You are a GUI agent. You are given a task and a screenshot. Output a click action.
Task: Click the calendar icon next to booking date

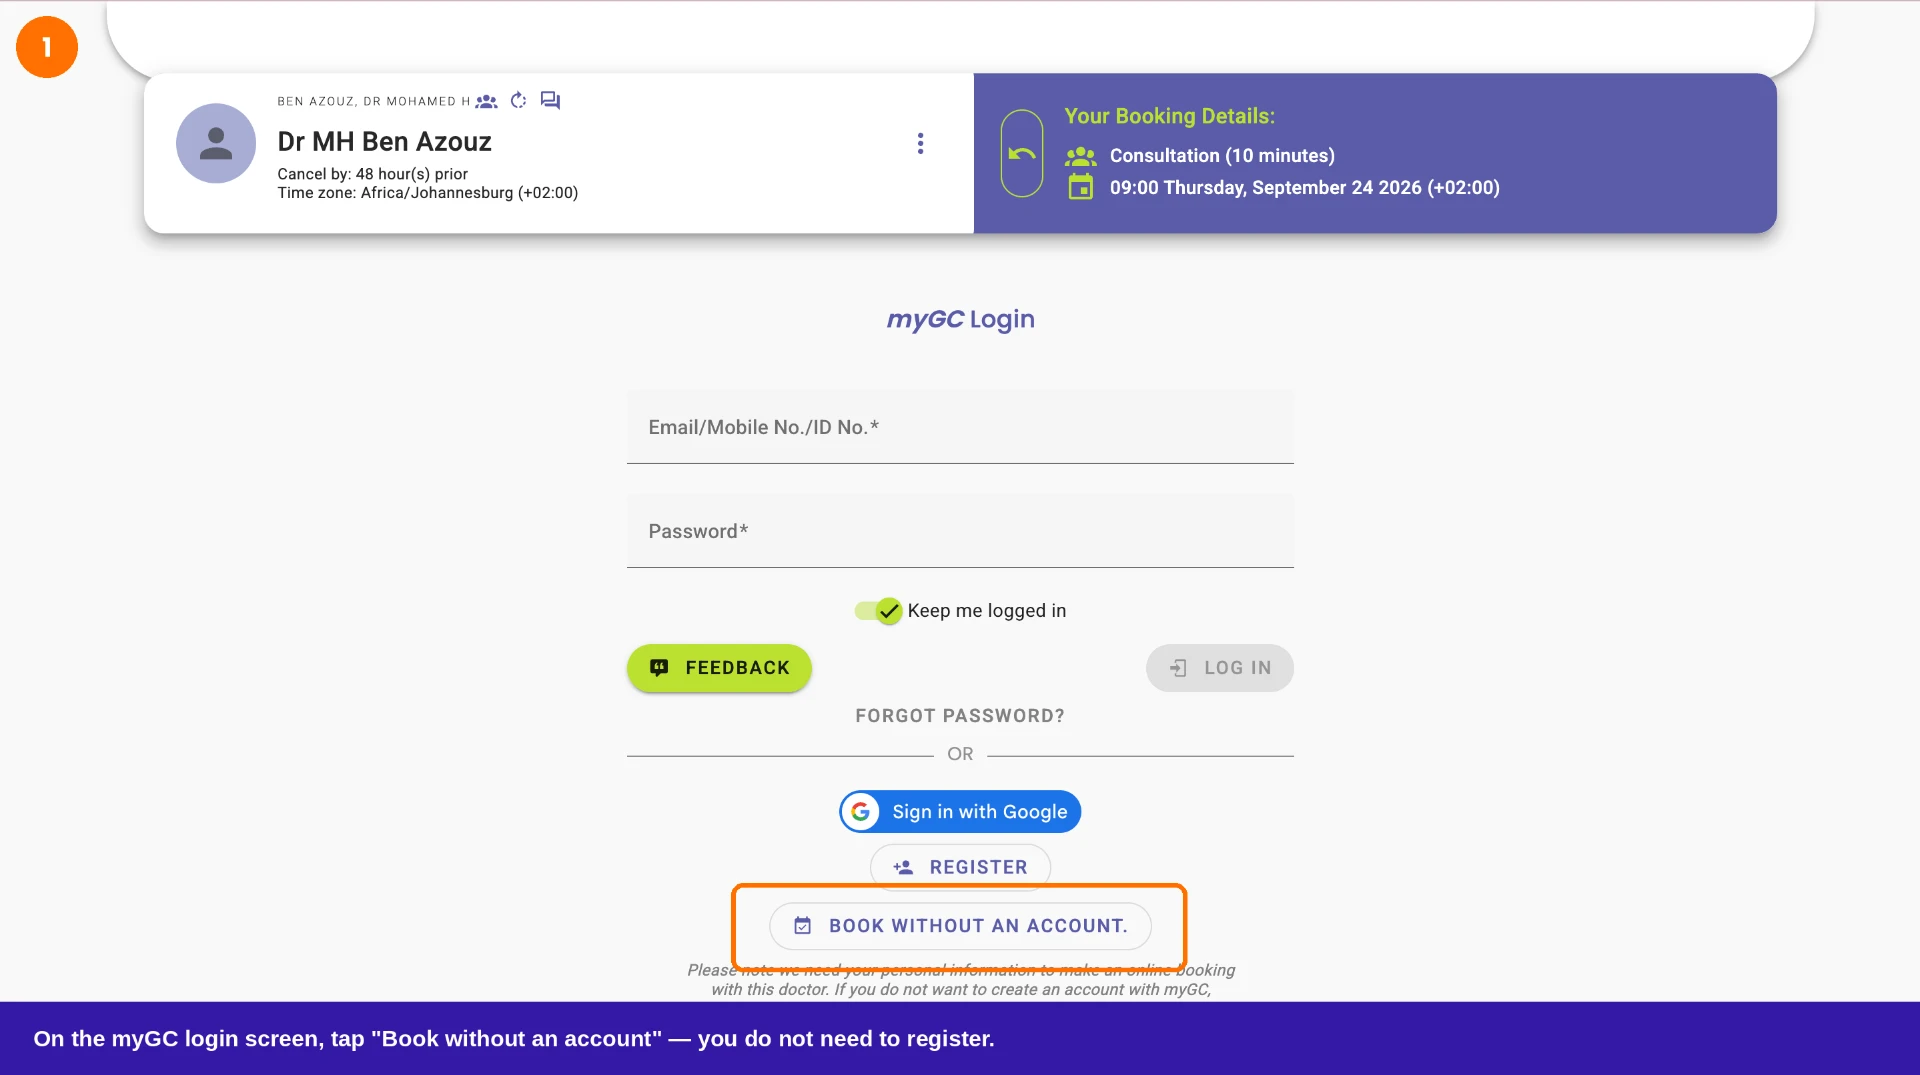click(1081, 187)
